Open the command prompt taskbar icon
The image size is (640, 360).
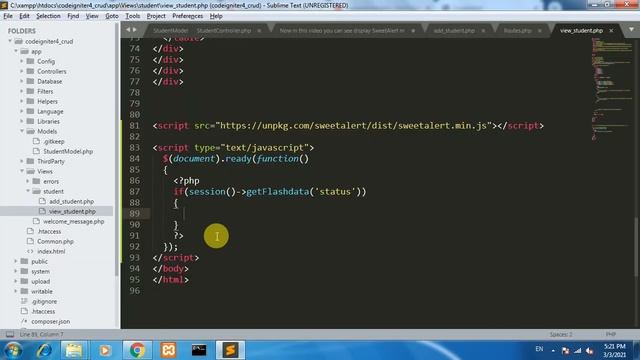point(199,350)
